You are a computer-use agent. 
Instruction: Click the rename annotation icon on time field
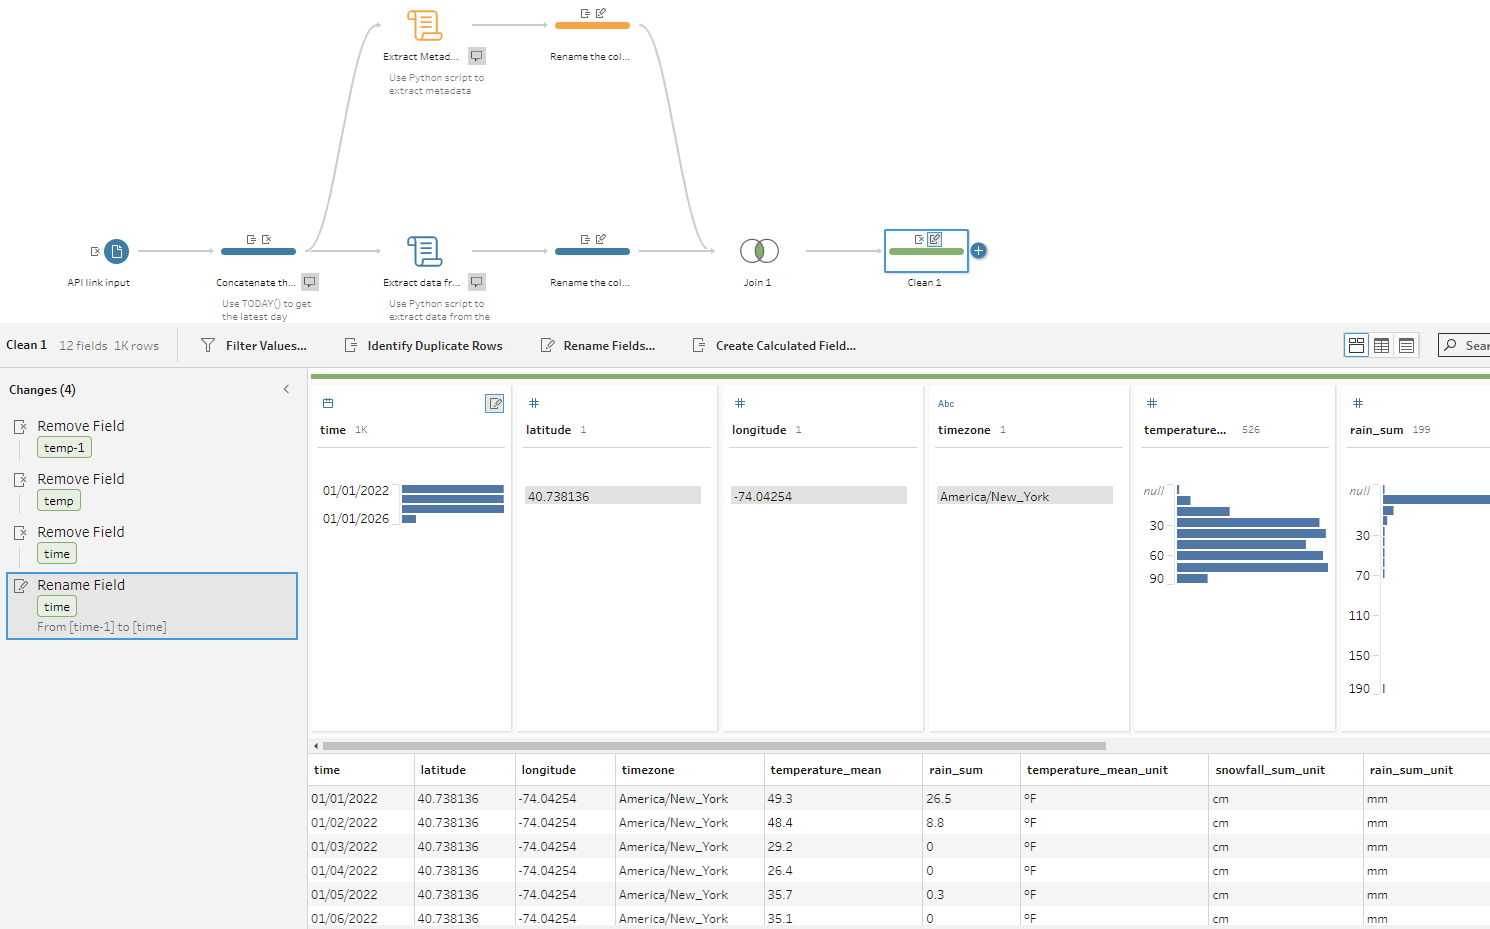[494, 403]
